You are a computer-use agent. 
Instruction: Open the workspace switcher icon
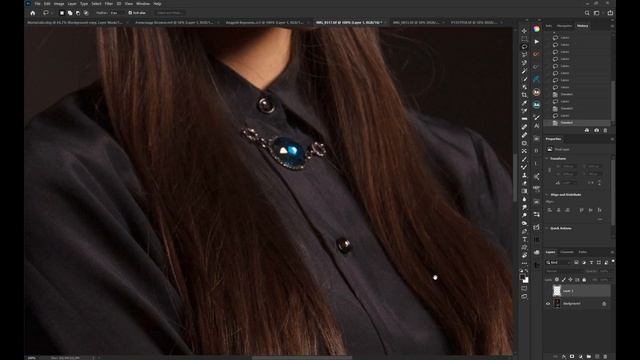597,13
